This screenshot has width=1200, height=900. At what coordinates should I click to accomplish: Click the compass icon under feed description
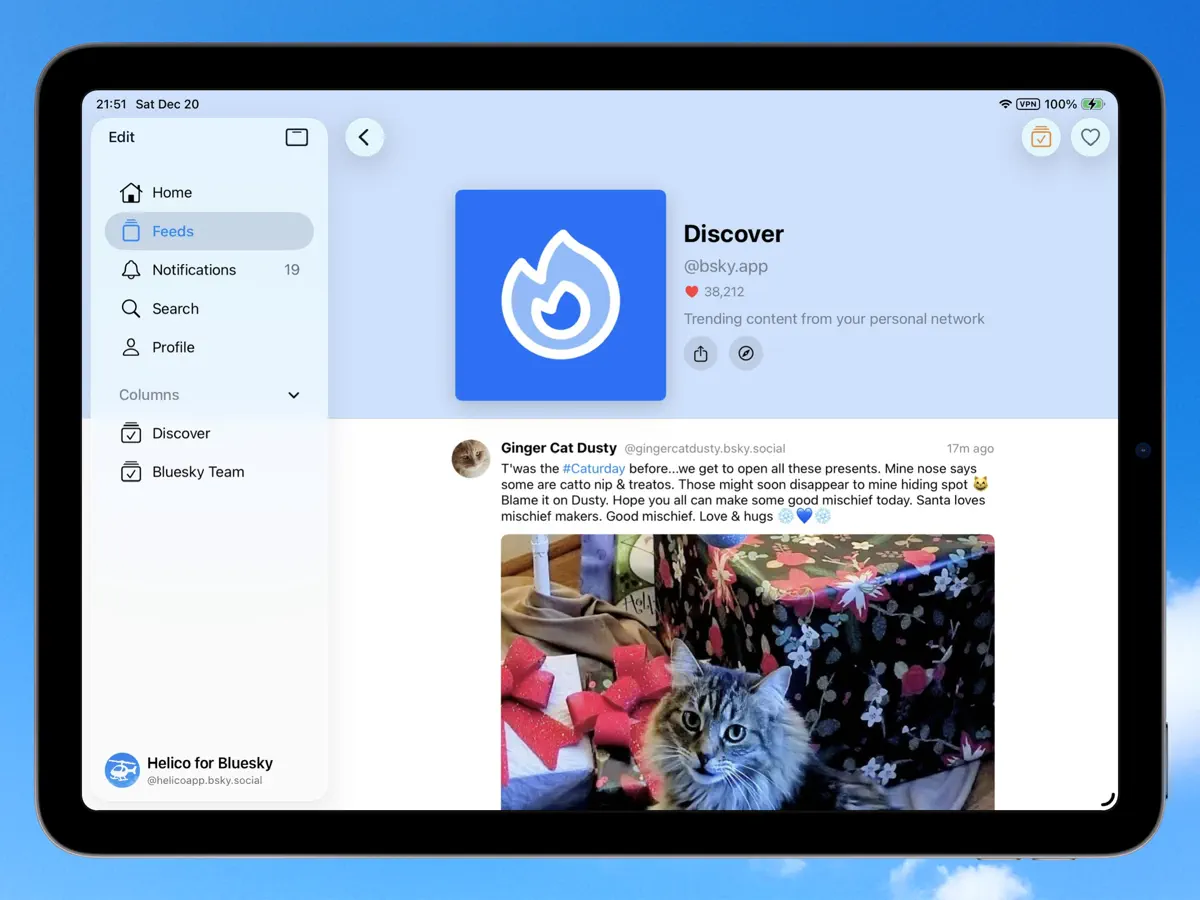coord(746,354)
